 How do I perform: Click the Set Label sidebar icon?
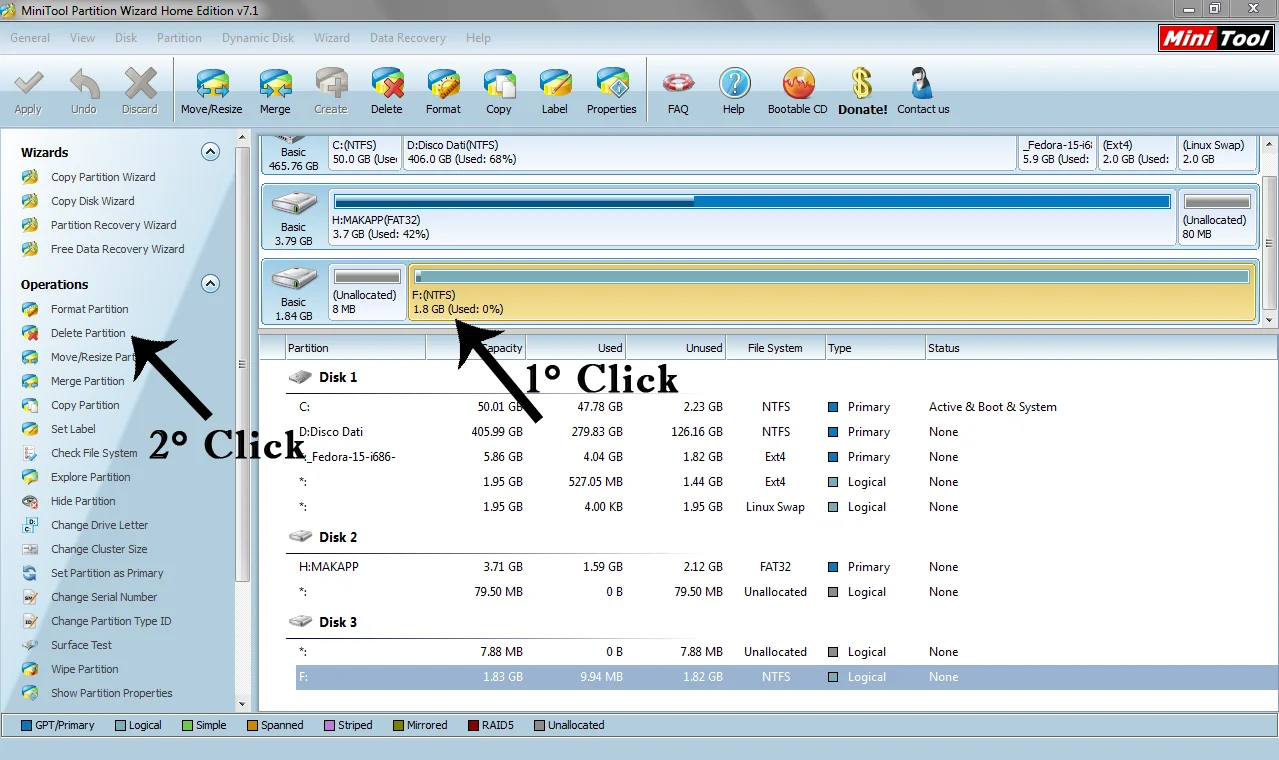point(31,429)
